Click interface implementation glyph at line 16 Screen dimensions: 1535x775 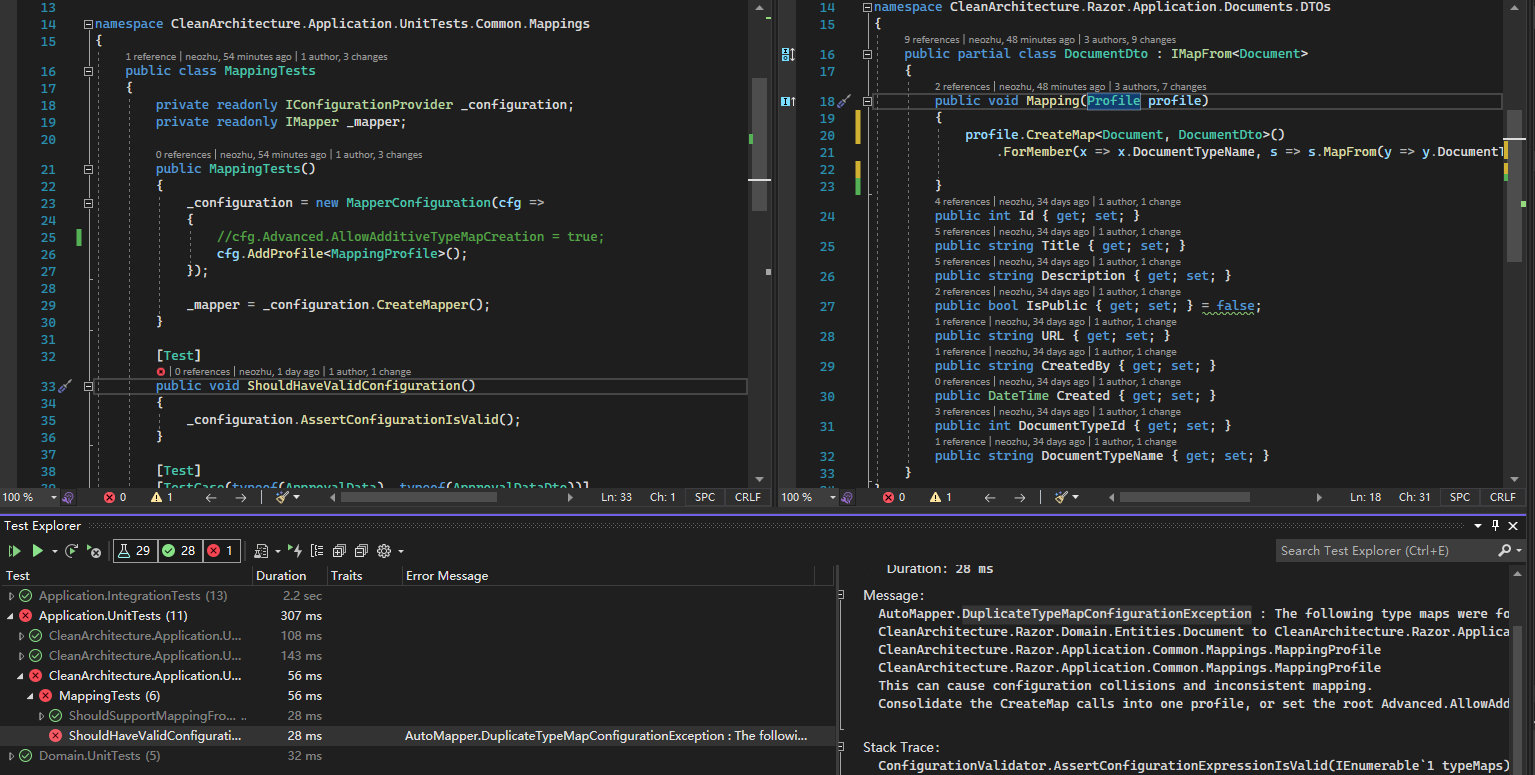pos(788,54)
